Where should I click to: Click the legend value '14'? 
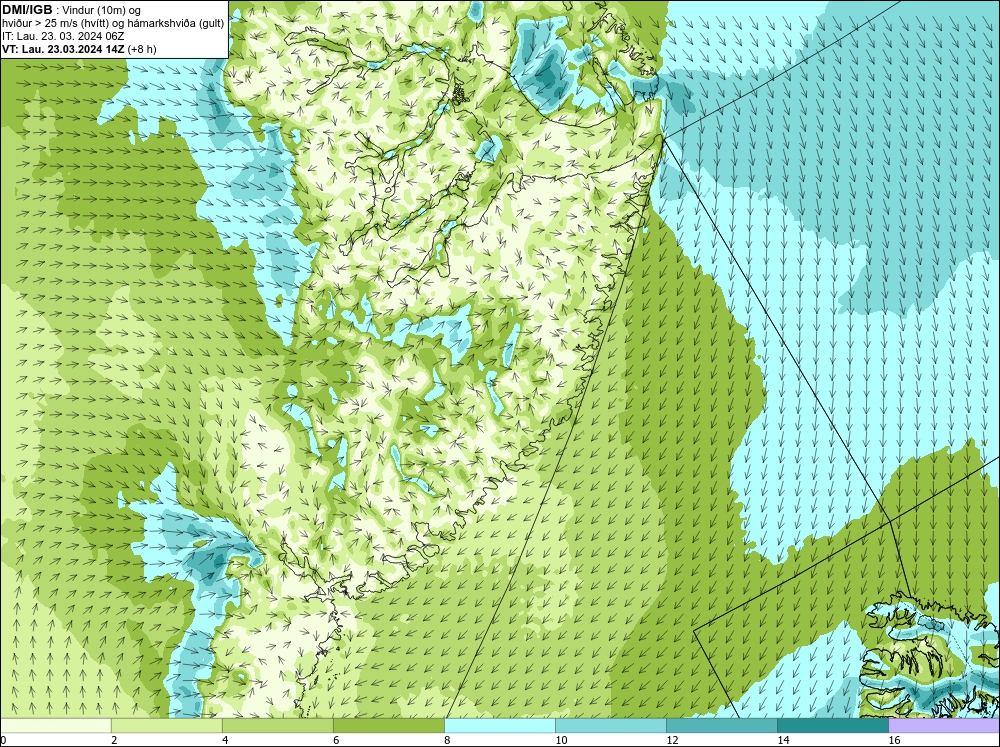coord(783,740)
